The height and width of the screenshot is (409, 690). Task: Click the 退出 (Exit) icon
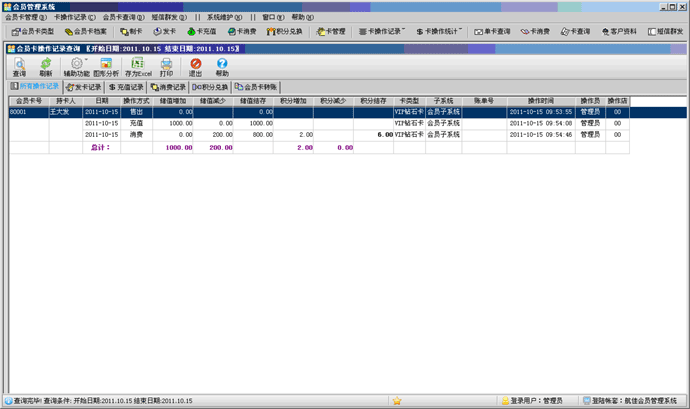195,66
